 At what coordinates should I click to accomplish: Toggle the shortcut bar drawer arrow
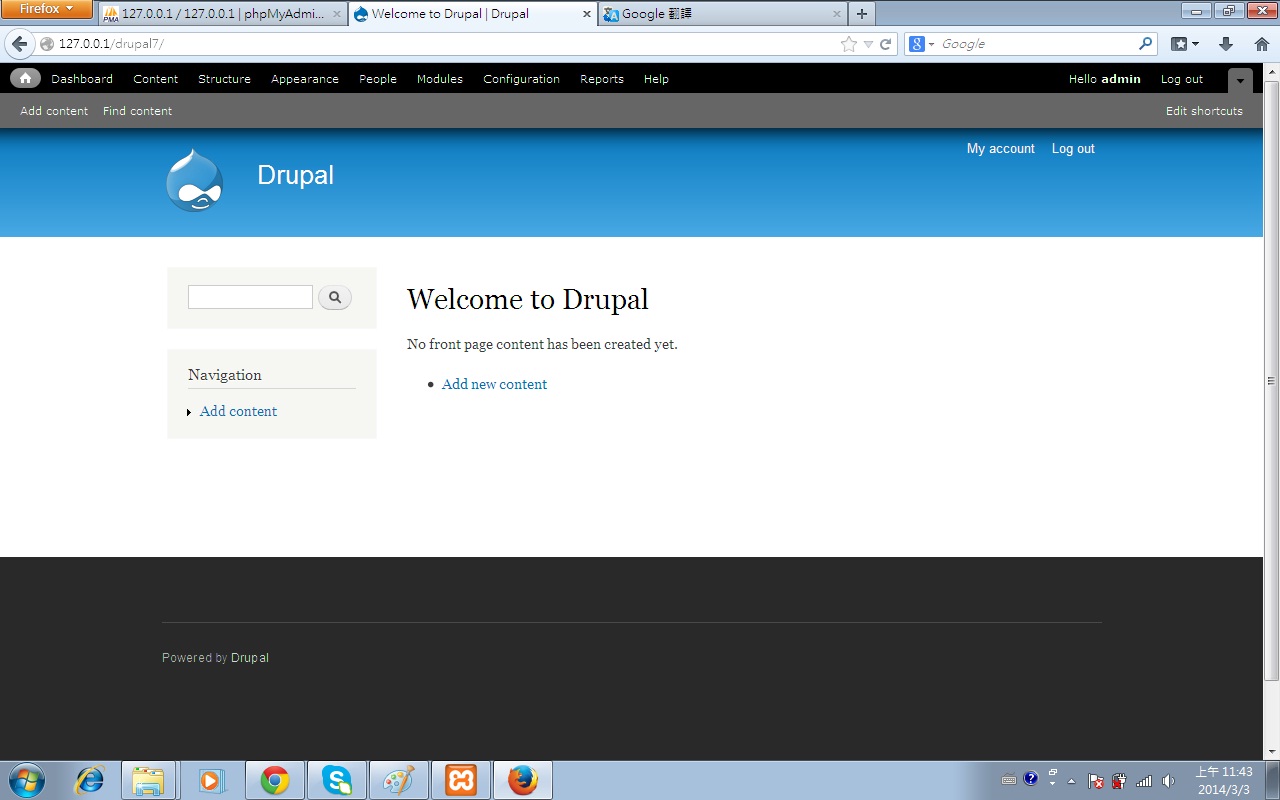click(x=1240, y=80)
